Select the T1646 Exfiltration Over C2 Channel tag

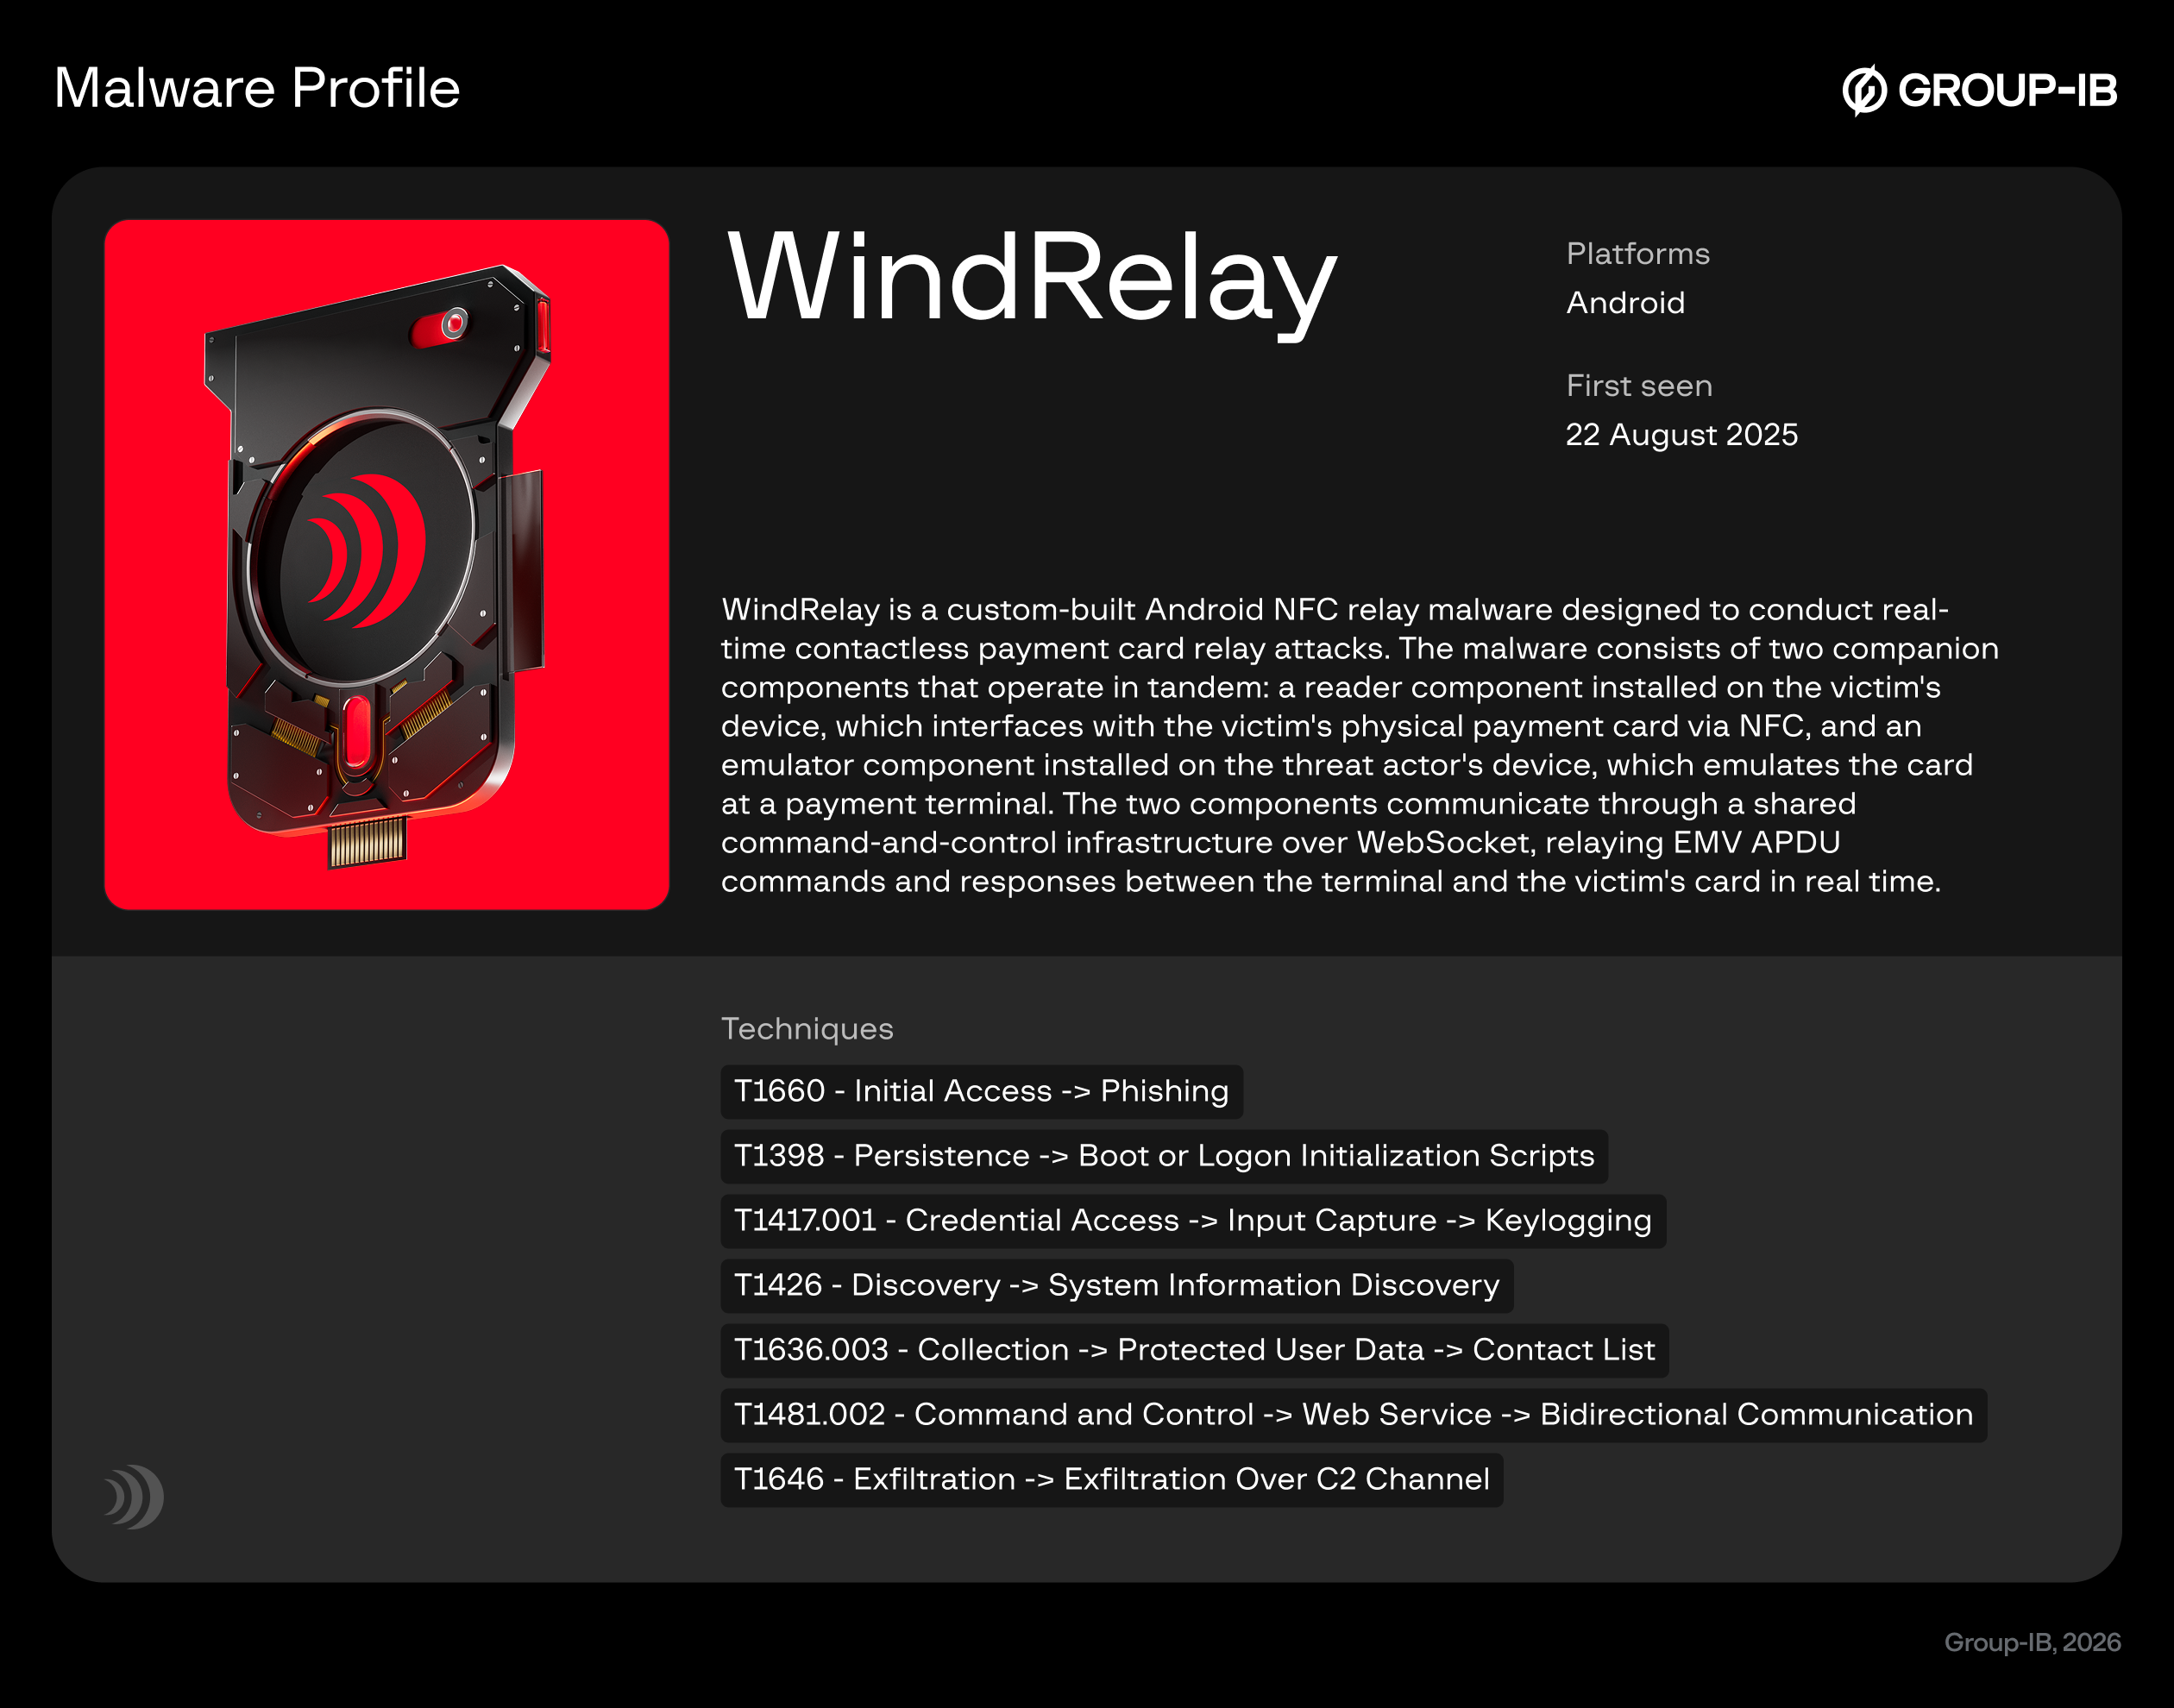point(1112,1480)
